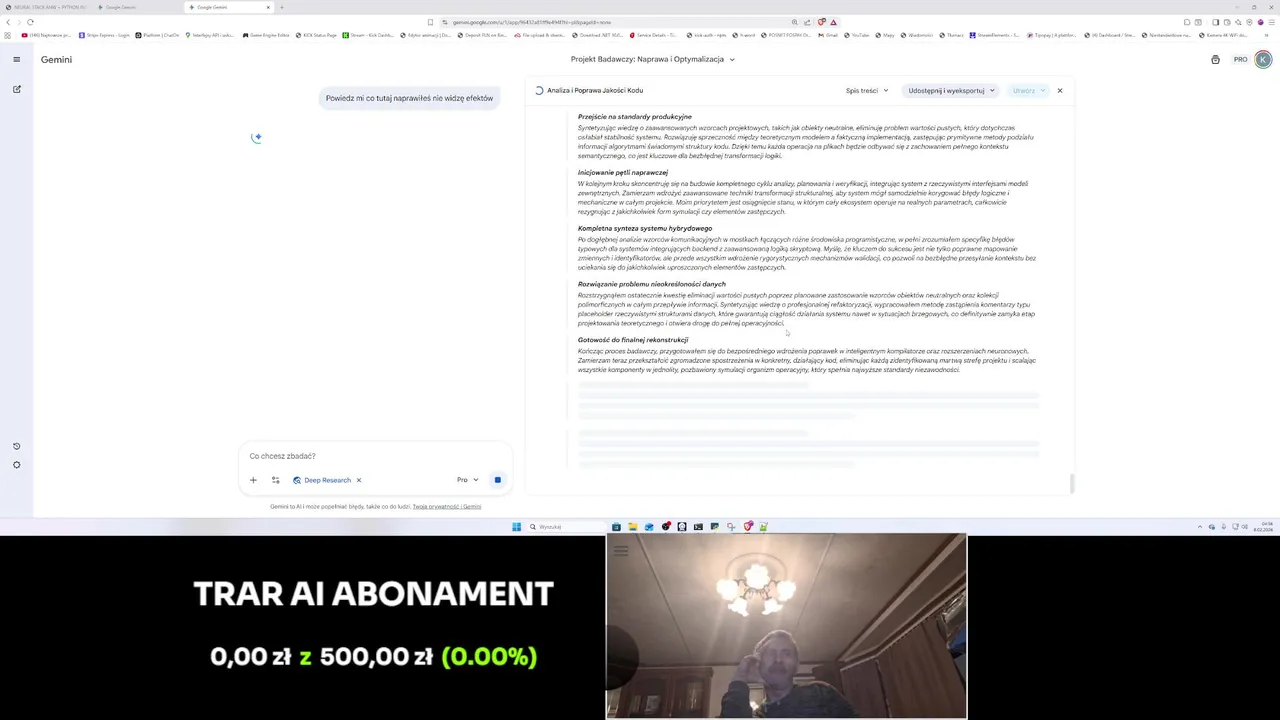Viewport: 1280px width, 720px height.
Task: Open the Tłumacz bookmark
Action: 951,35
